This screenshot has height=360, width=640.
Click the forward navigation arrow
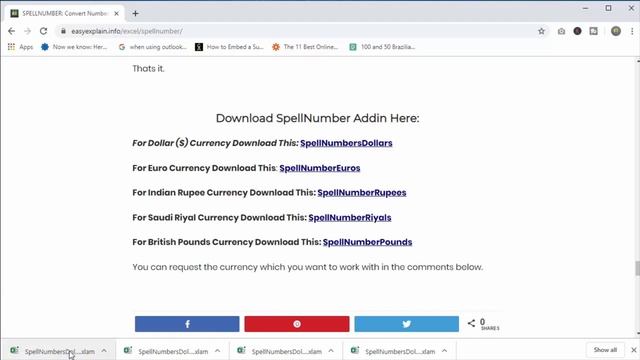(x=27, y=31)
